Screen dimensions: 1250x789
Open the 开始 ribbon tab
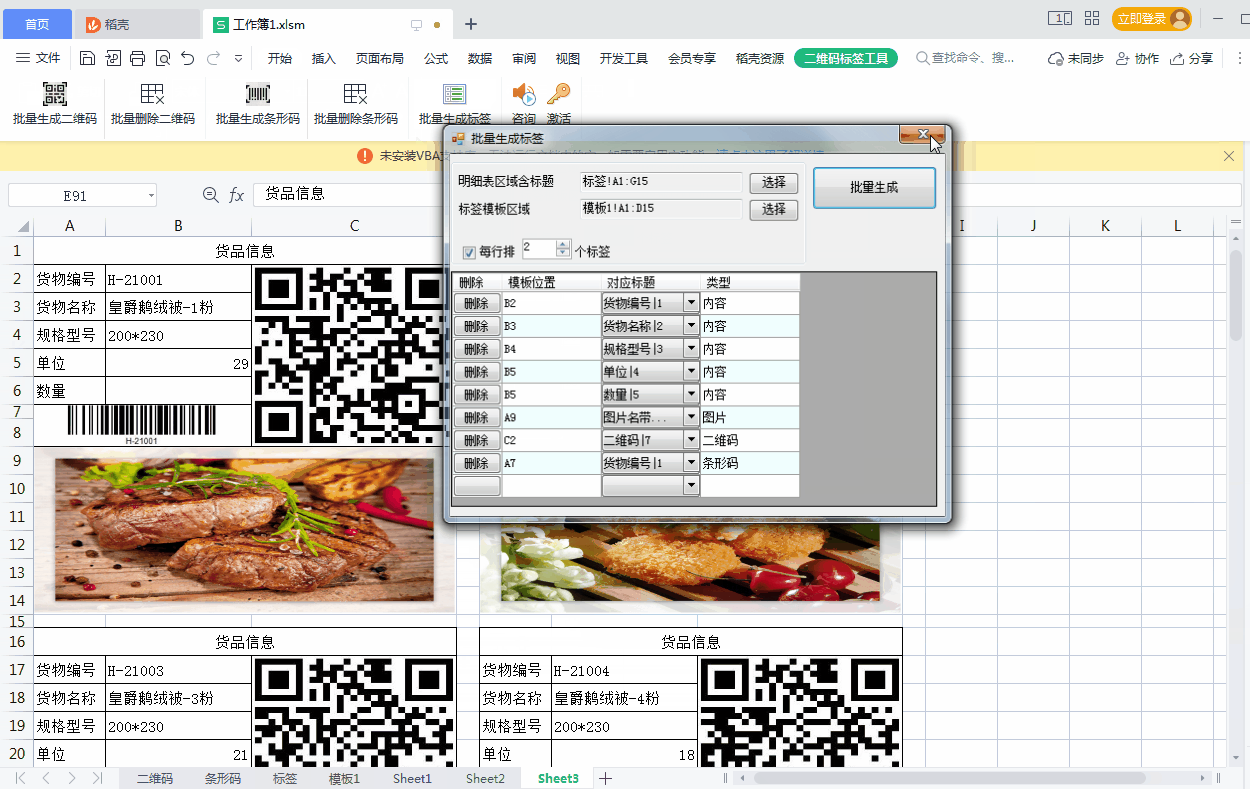pyautogui.click(x=280, y=59)
